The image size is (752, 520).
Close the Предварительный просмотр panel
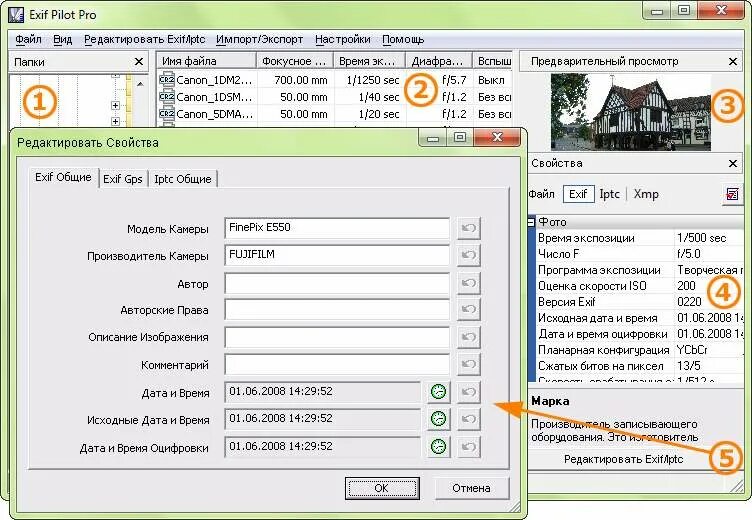pos(732,61)
